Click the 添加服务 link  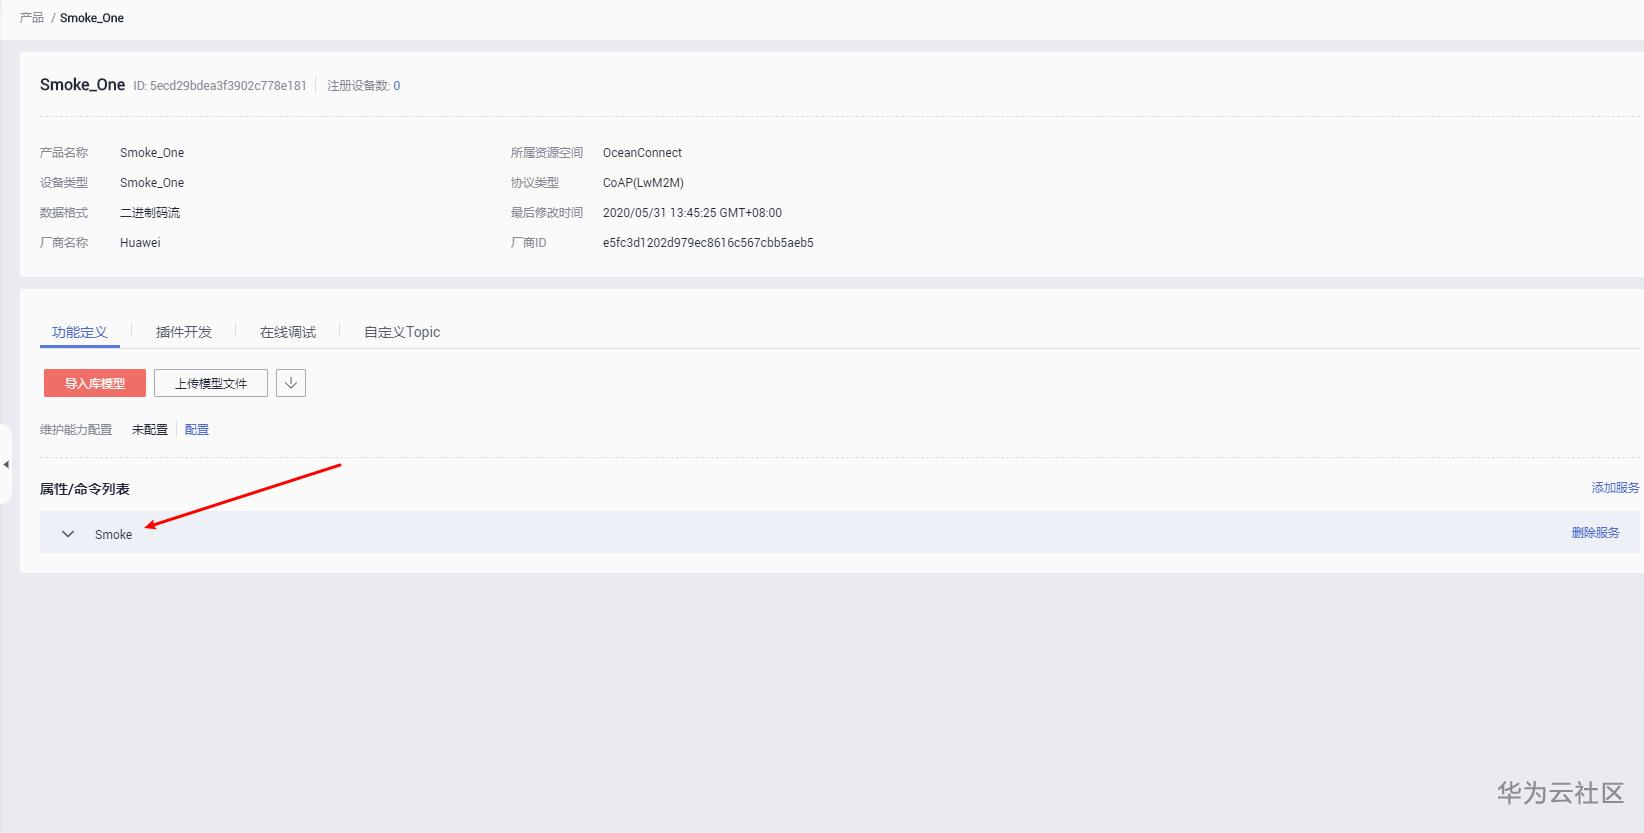(x=1616, y=488)
